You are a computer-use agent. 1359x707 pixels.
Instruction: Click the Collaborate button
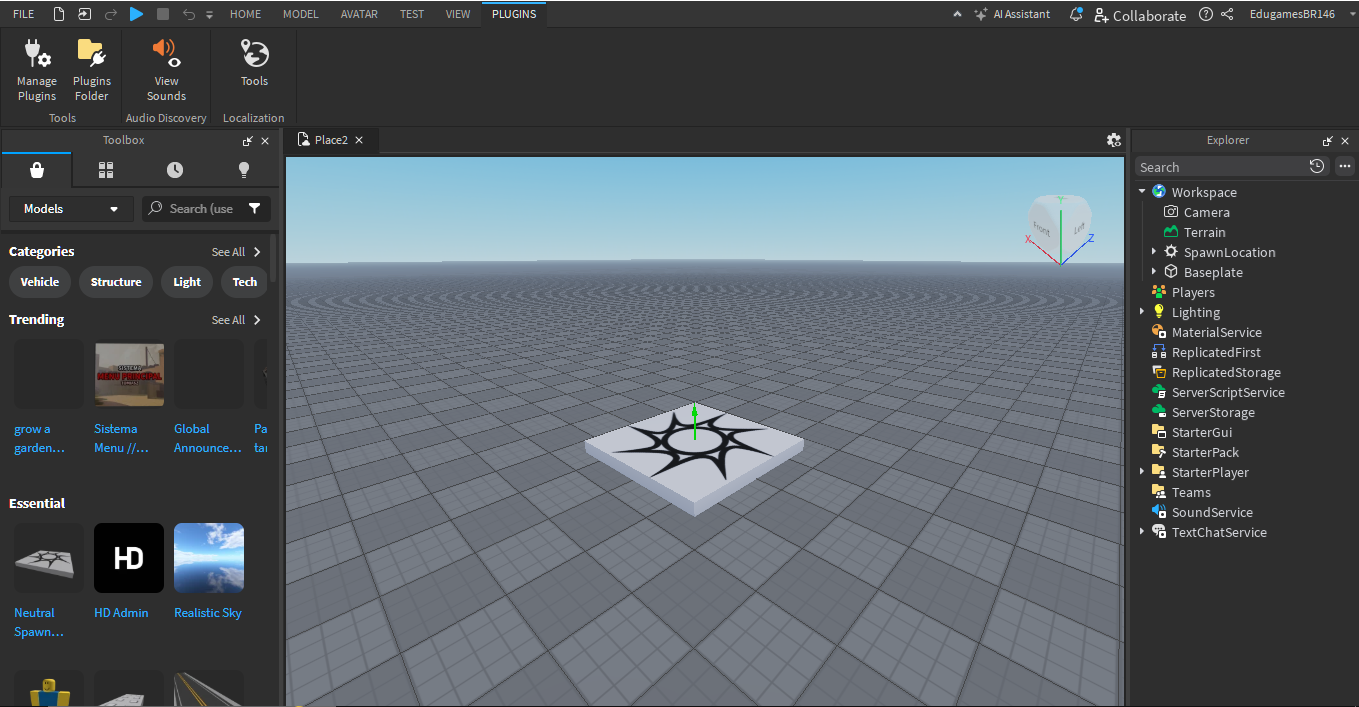[1140, 15]
